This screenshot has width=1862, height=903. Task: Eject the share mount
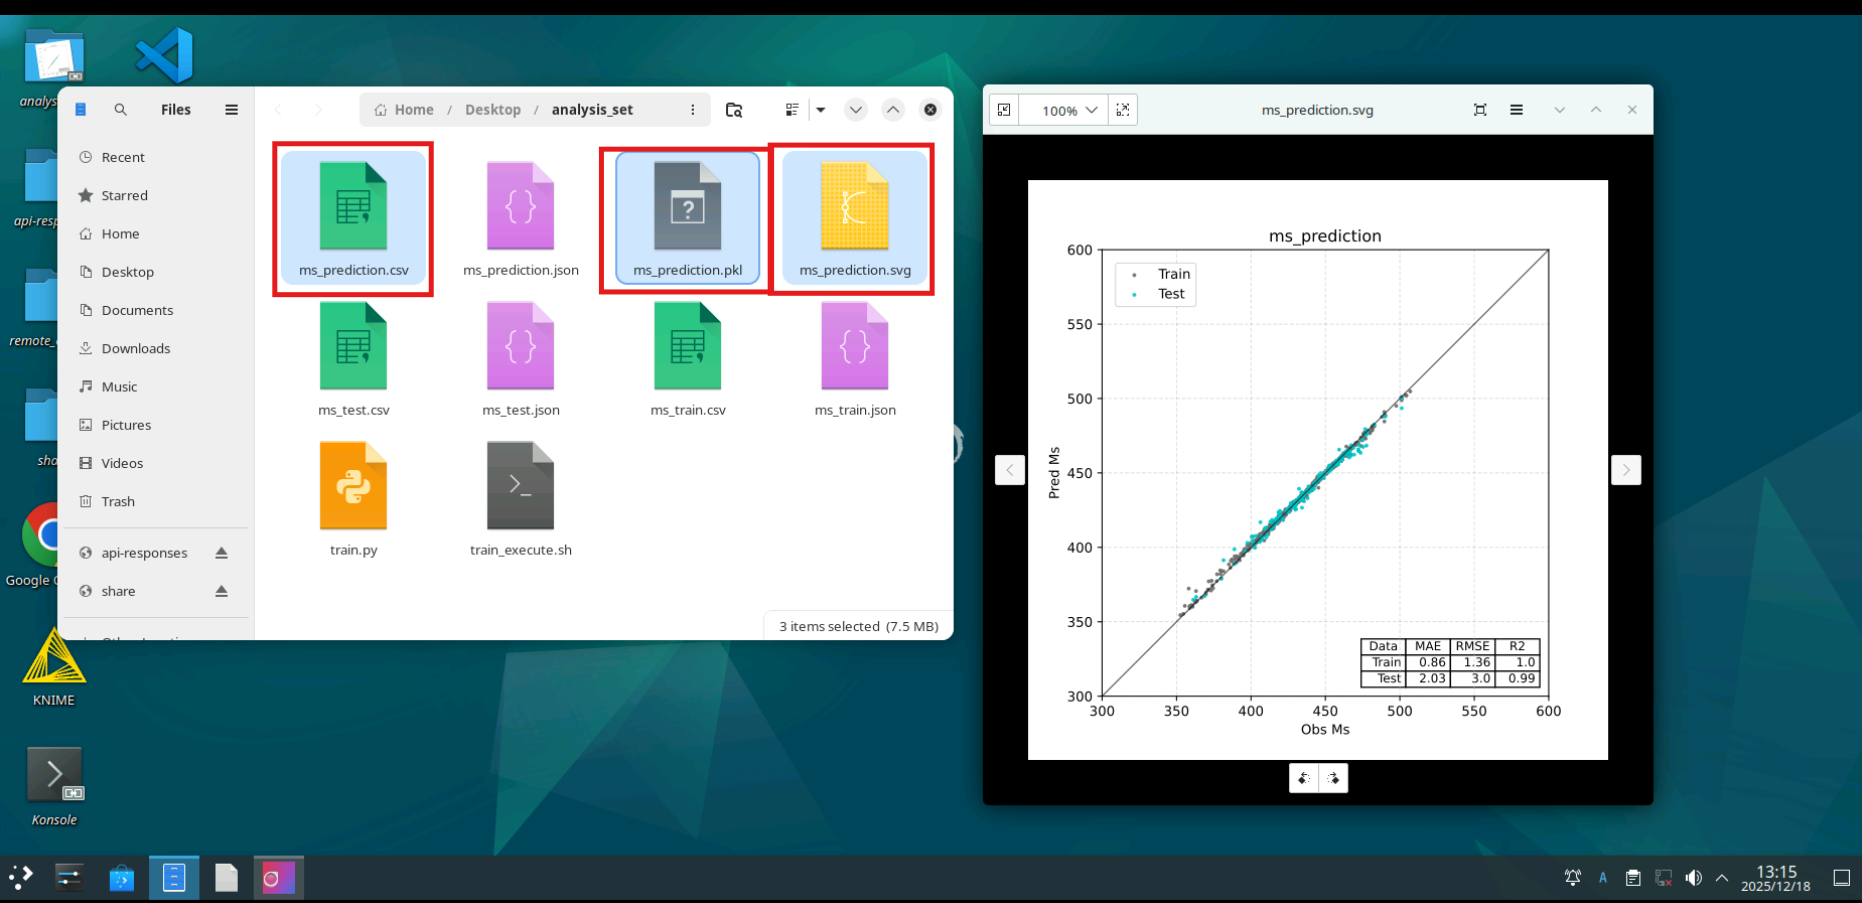(x=221, y=591)
